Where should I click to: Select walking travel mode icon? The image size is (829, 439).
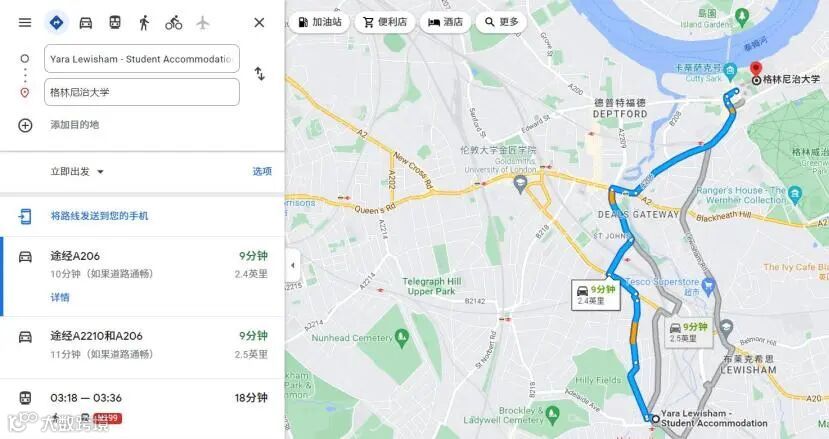pyautogui.click(x=144, y=23)
